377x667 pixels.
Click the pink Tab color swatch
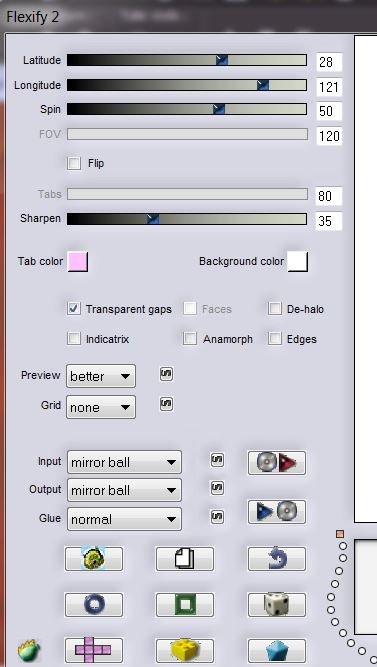[x=77, y=261]
